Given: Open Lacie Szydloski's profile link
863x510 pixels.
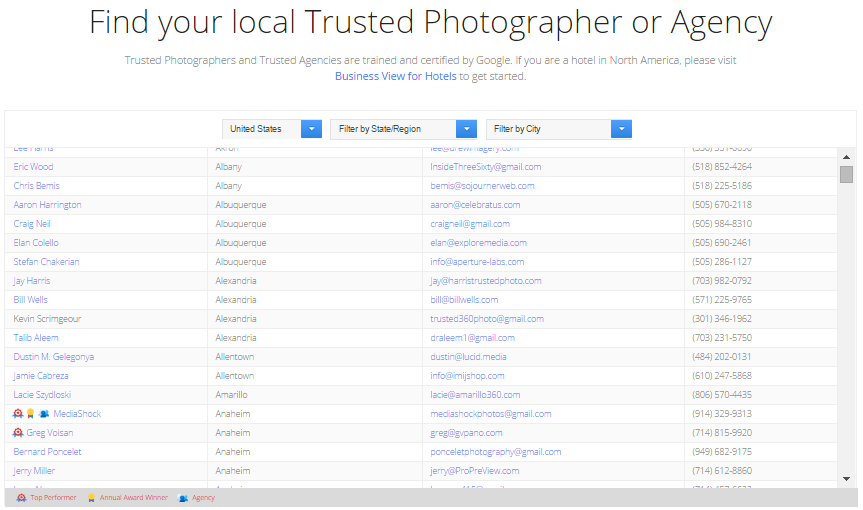Looking at the screenshot, I should (x=42, y=395).
